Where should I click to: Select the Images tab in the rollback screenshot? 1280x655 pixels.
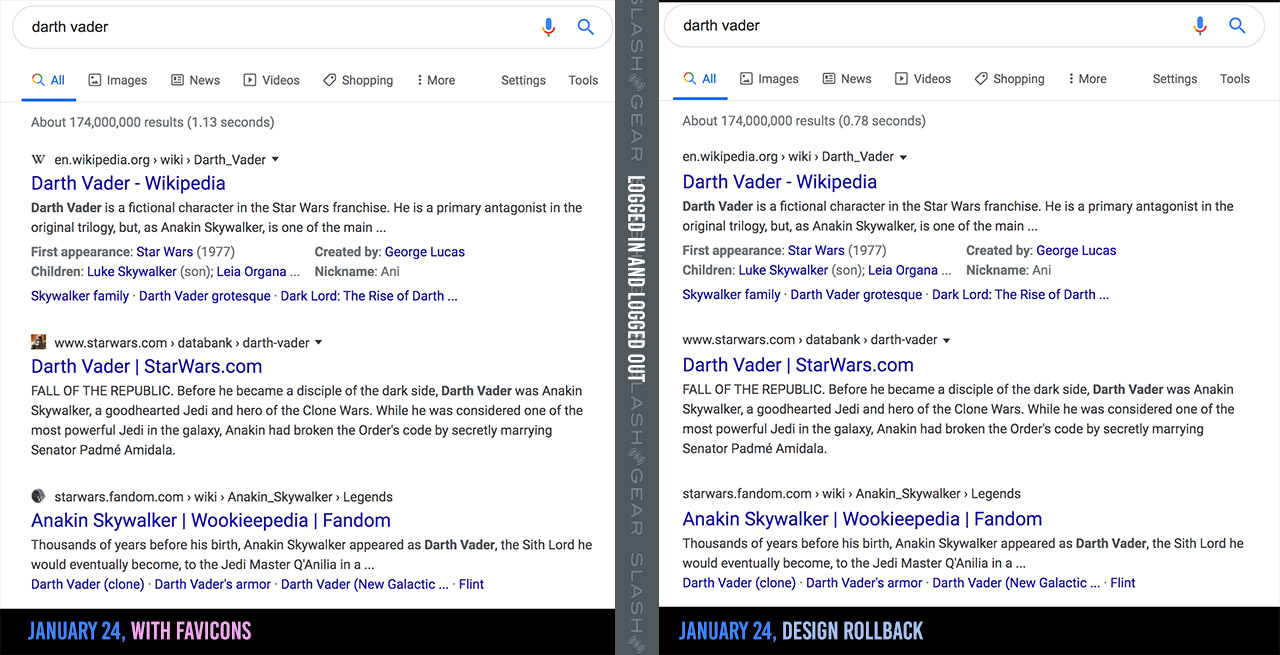(768, 79)
